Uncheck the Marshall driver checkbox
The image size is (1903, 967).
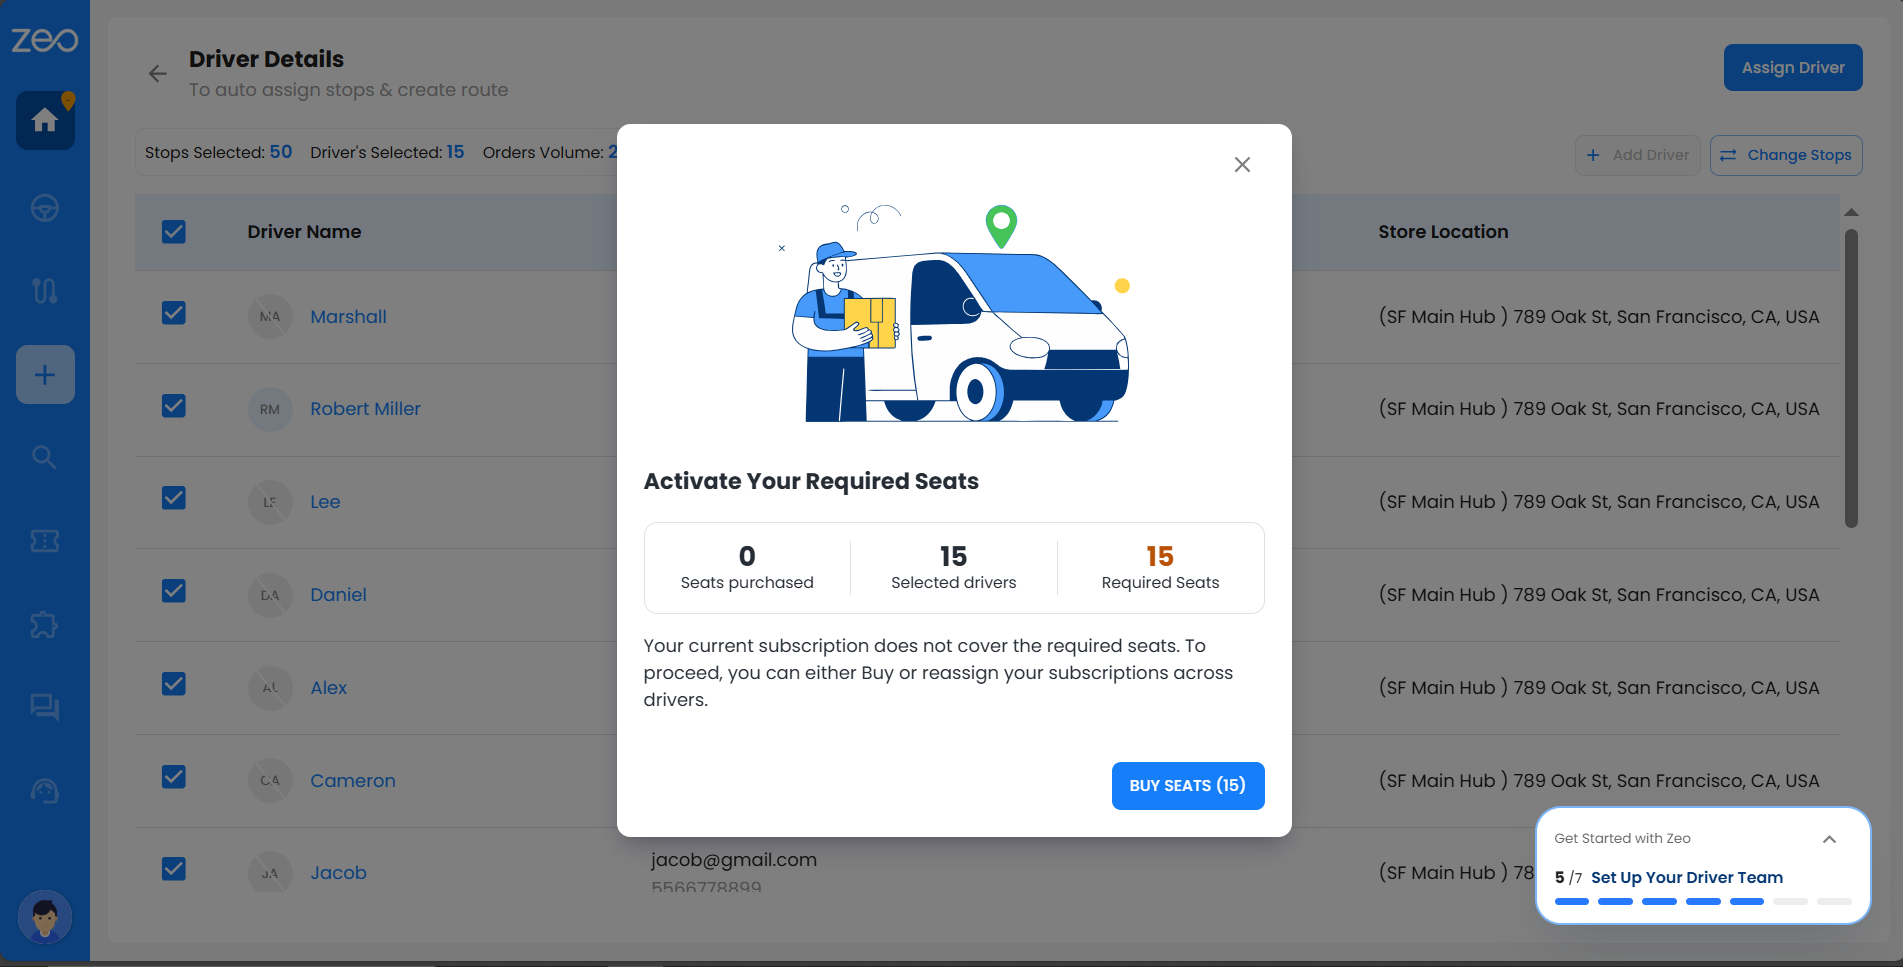174,314
